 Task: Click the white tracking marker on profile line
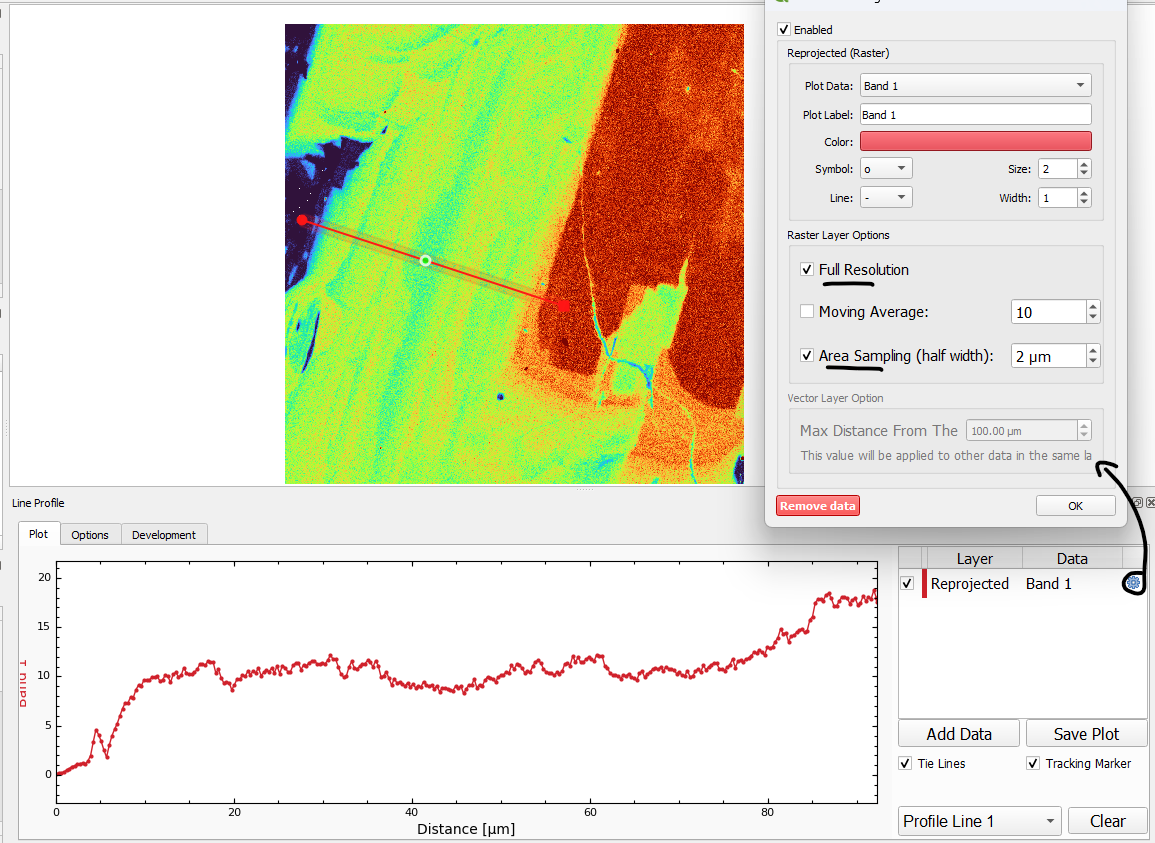[425, 260]
